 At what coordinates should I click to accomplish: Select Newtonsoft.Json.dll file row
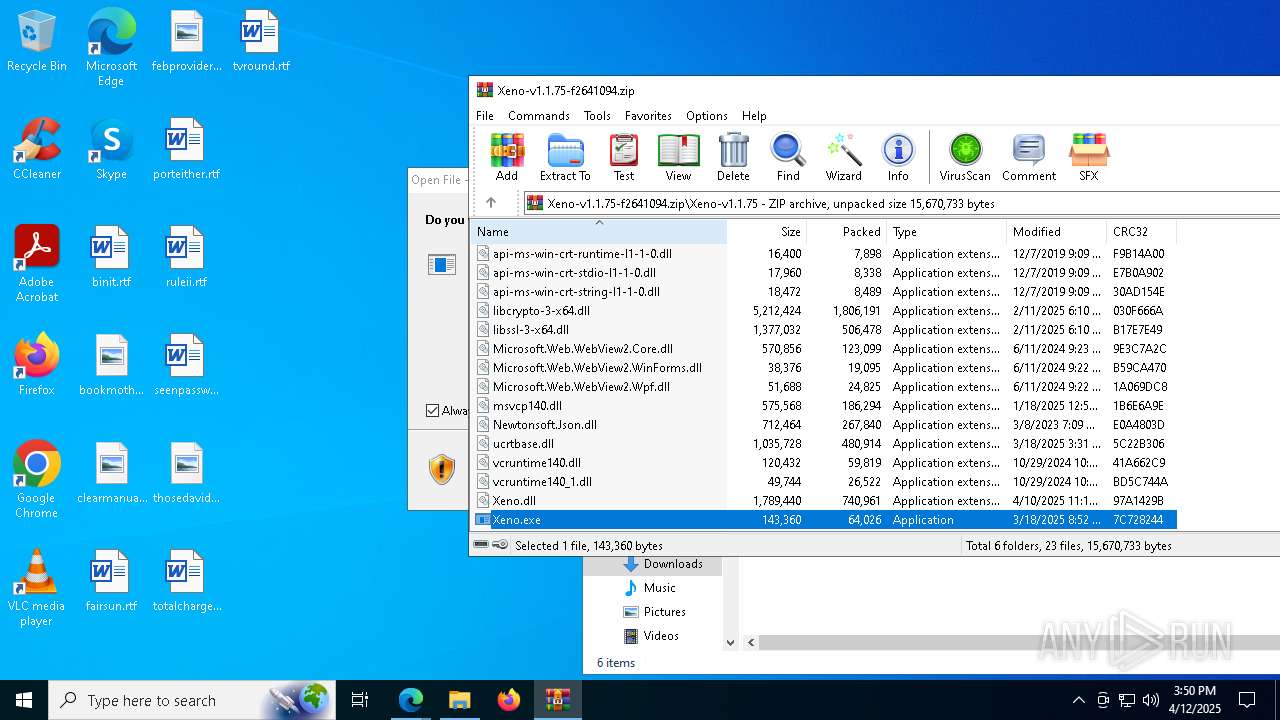tap(824, 425)
